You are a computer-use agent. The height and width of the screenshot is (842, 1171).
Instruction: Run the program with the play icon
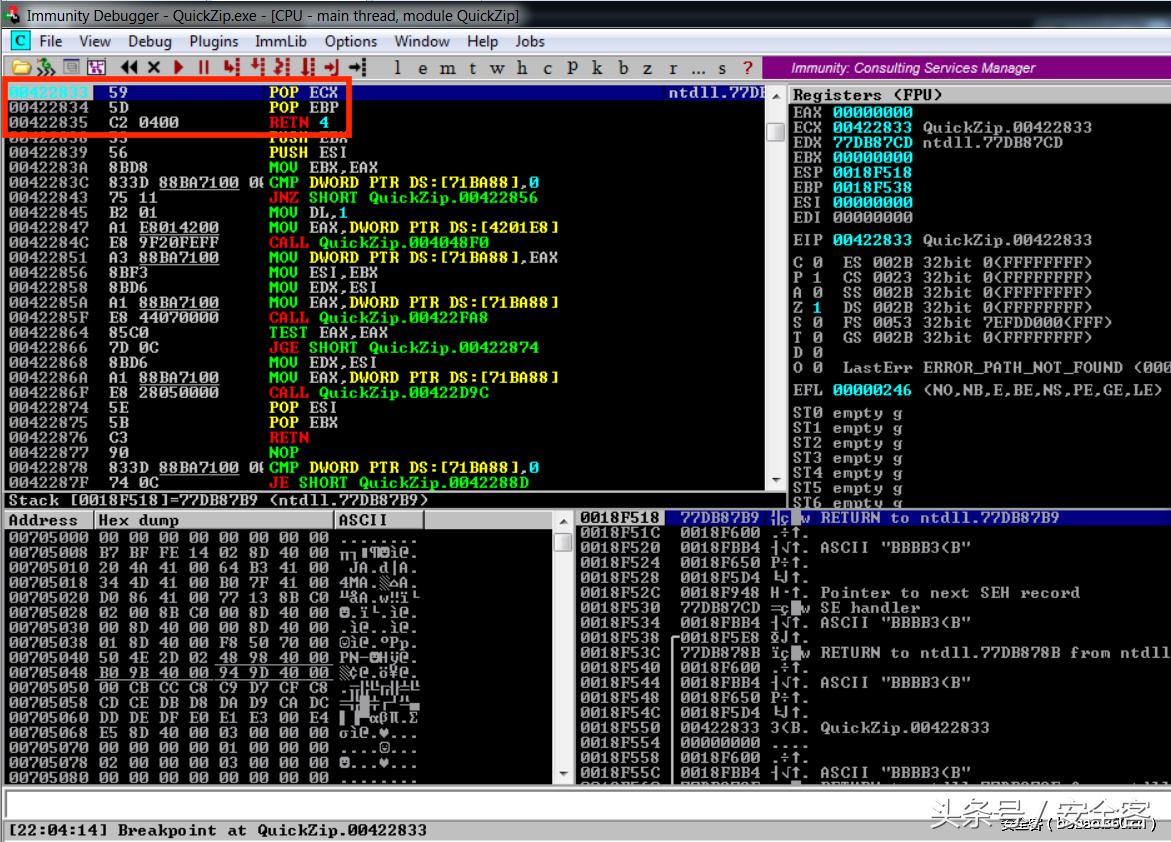[177, 67]
